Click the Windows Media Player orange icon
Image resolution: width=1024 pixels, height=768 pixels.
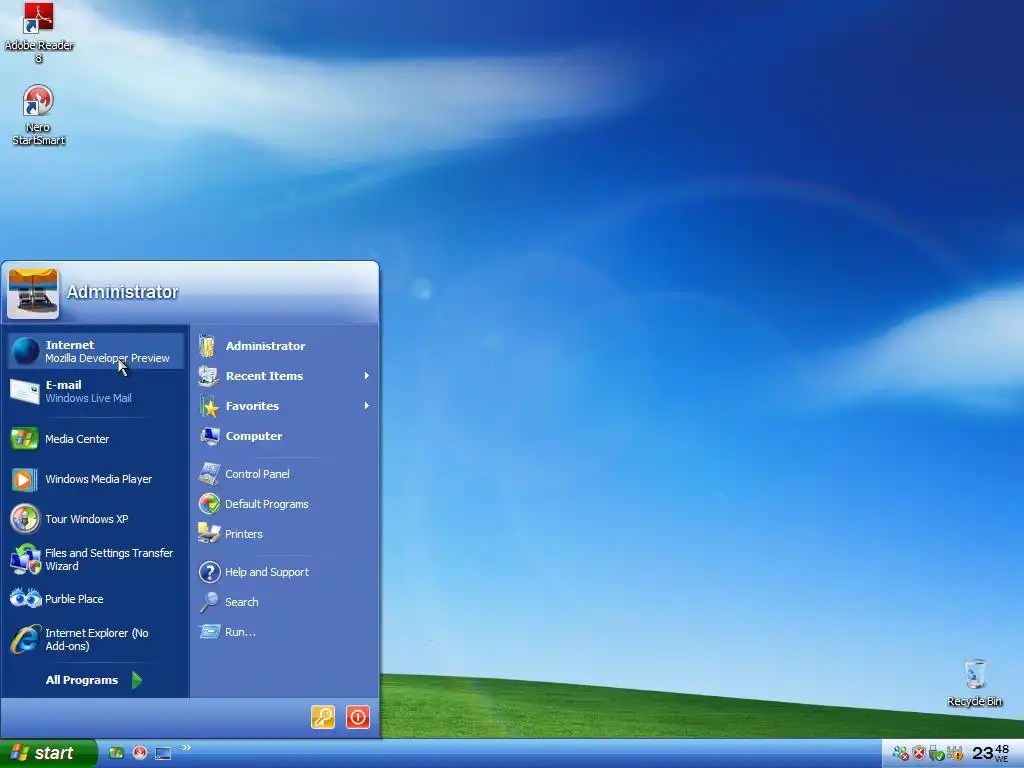24,480
